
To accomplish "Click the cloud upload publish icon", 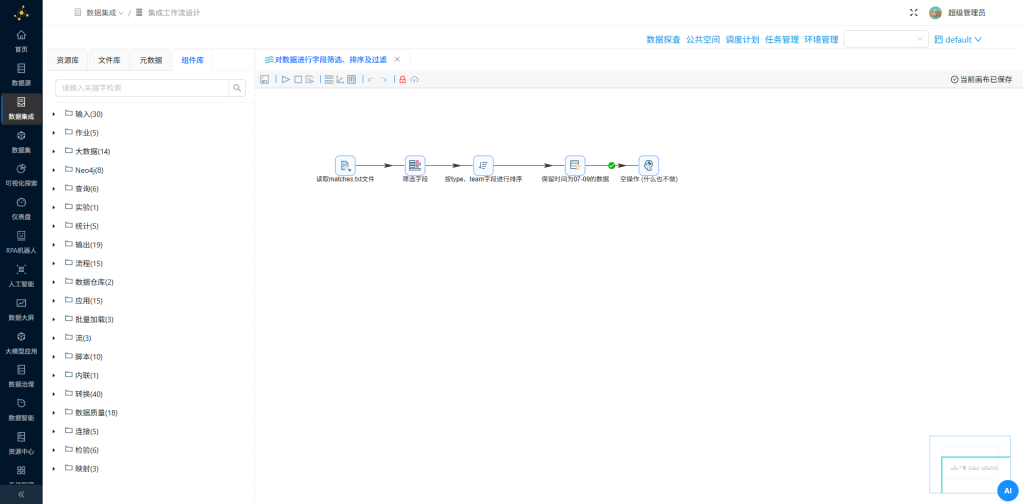I will (x=414, y=79).
